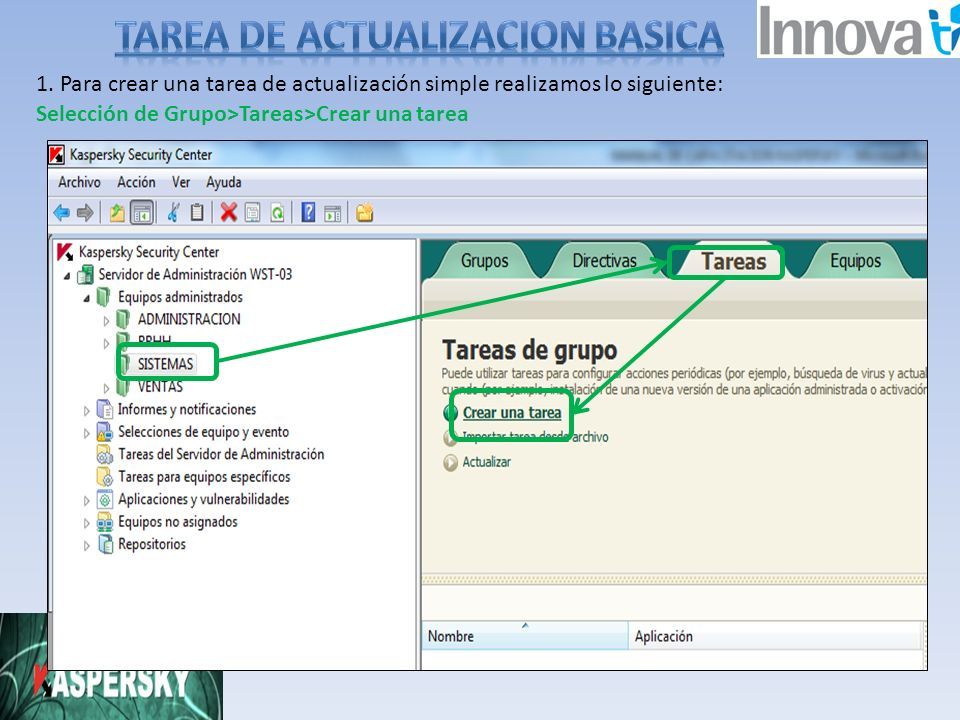Click the Repositorios node icon
The height and width of the screenshot is (720, 960).
point(105,544)
